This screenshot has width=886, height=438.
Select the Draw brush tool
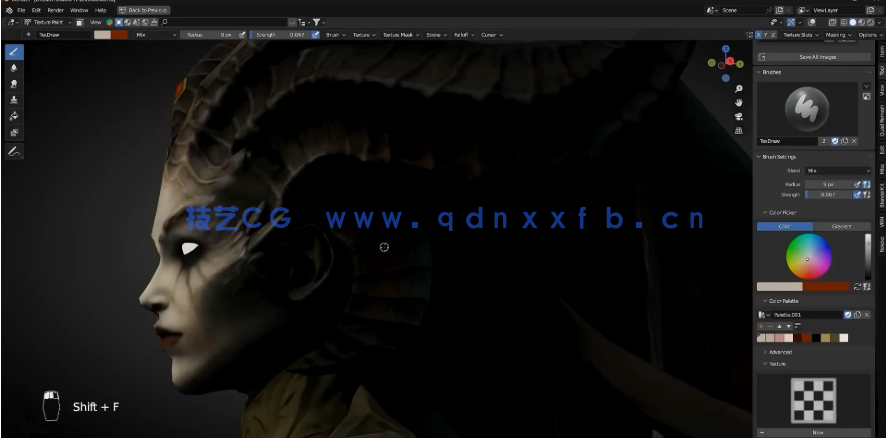[x=14, y=52]
